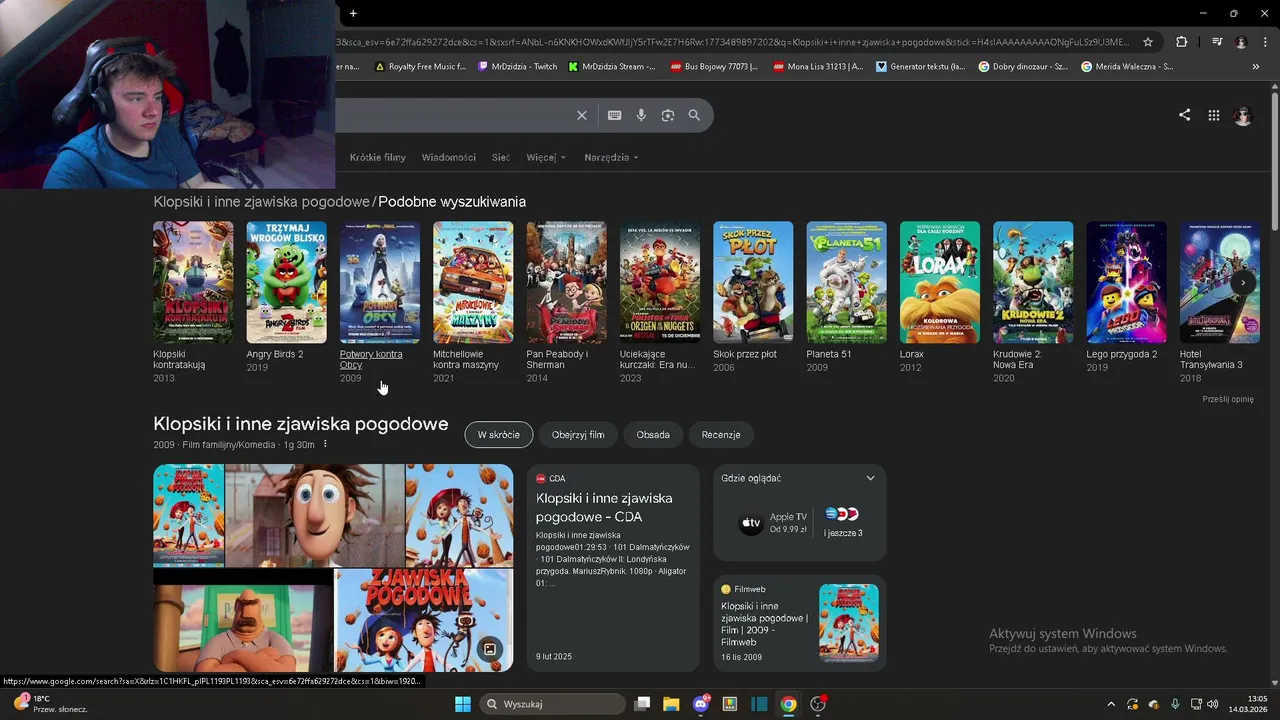Select the W skrócie chip
The height and width of the screenshot is (720, 1280).
click(x=498, y=435)
